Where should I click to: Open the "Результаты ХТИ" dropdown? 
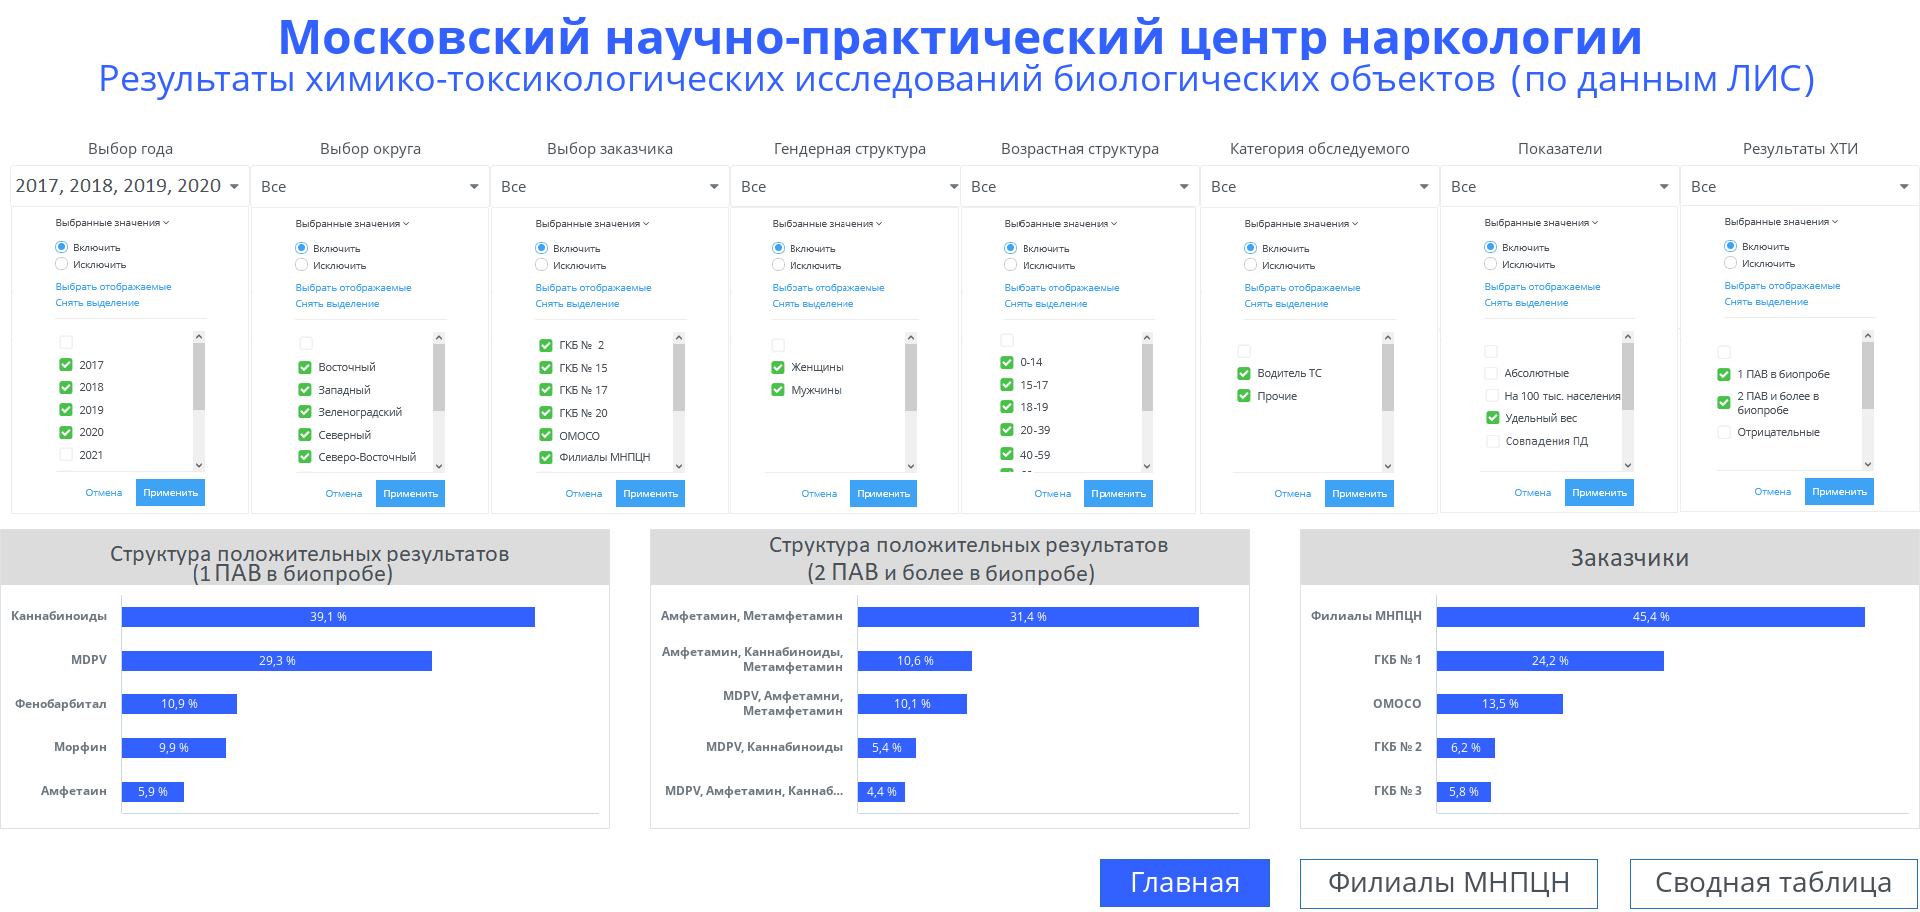point(1799,187)
